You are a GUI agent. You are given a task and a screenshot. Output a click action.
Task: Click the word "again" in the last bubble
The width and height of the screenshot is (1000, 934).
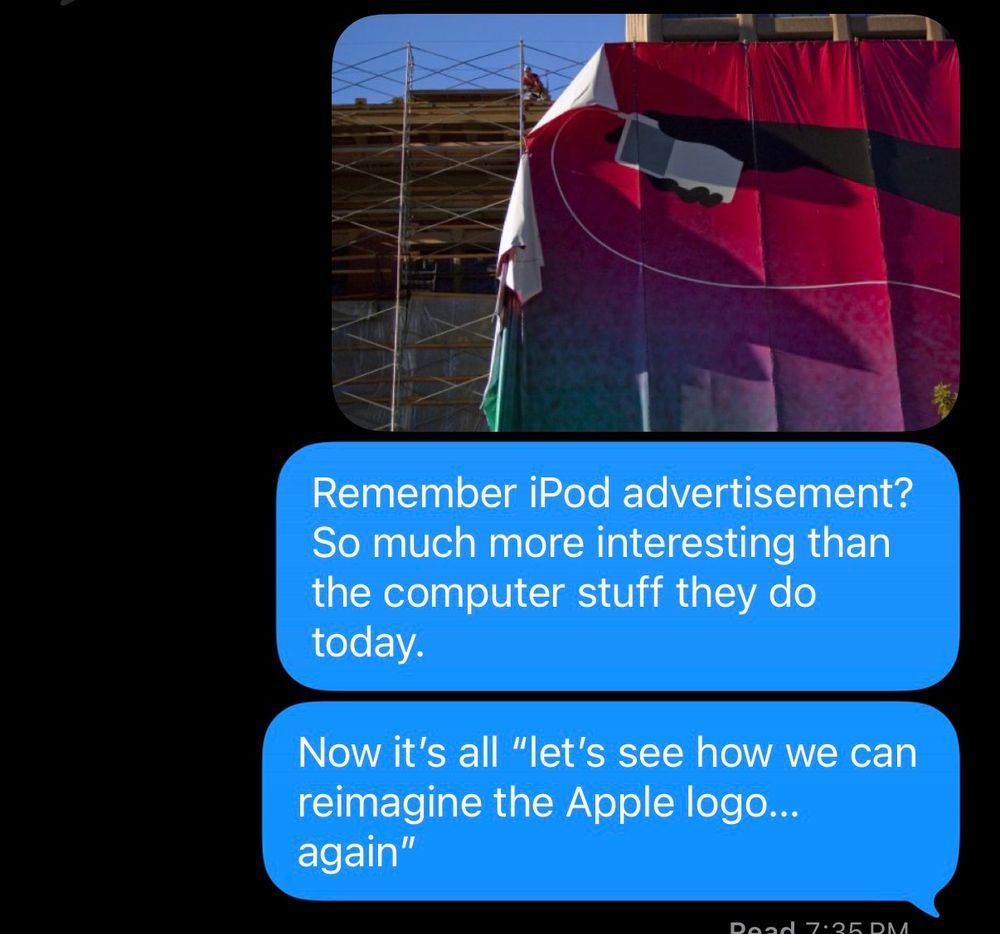pyautogui.click(x=348, y=853)
